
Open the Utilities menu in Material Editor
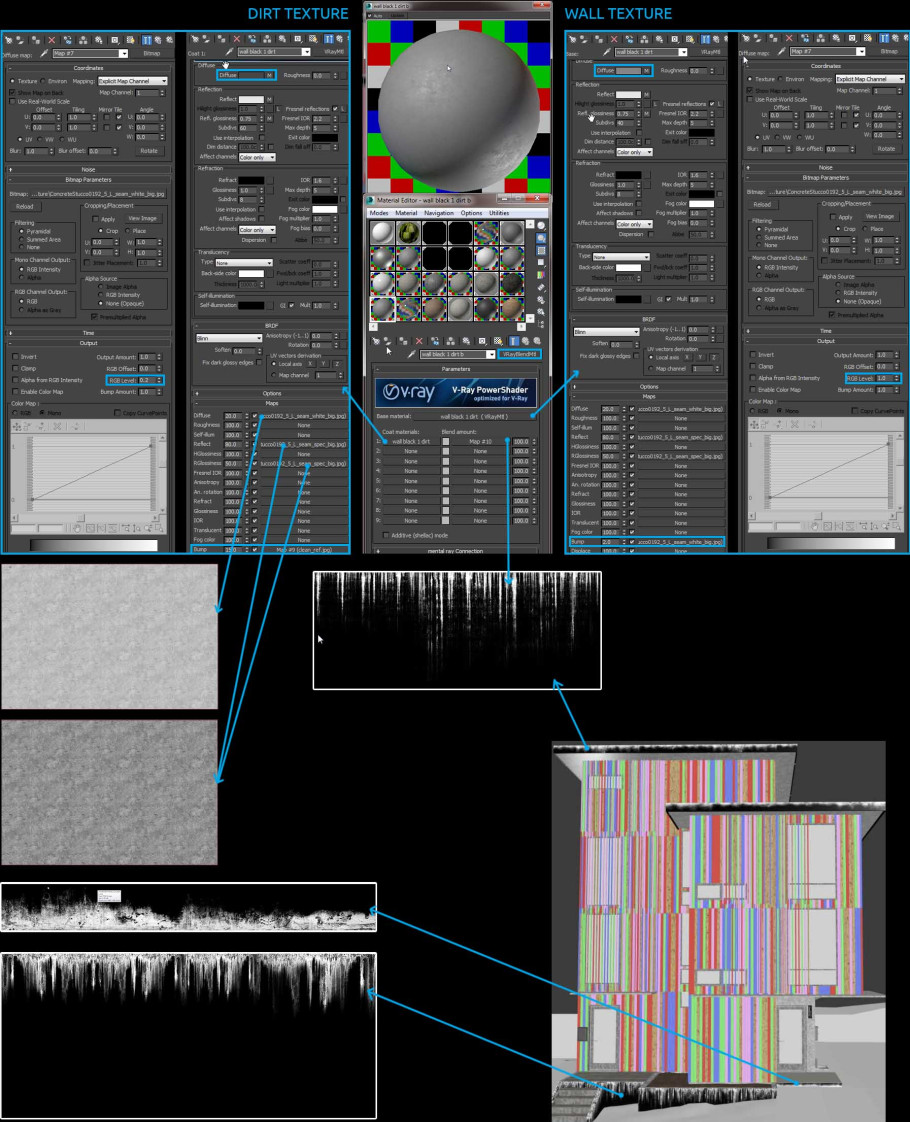[x=499, y=213]
